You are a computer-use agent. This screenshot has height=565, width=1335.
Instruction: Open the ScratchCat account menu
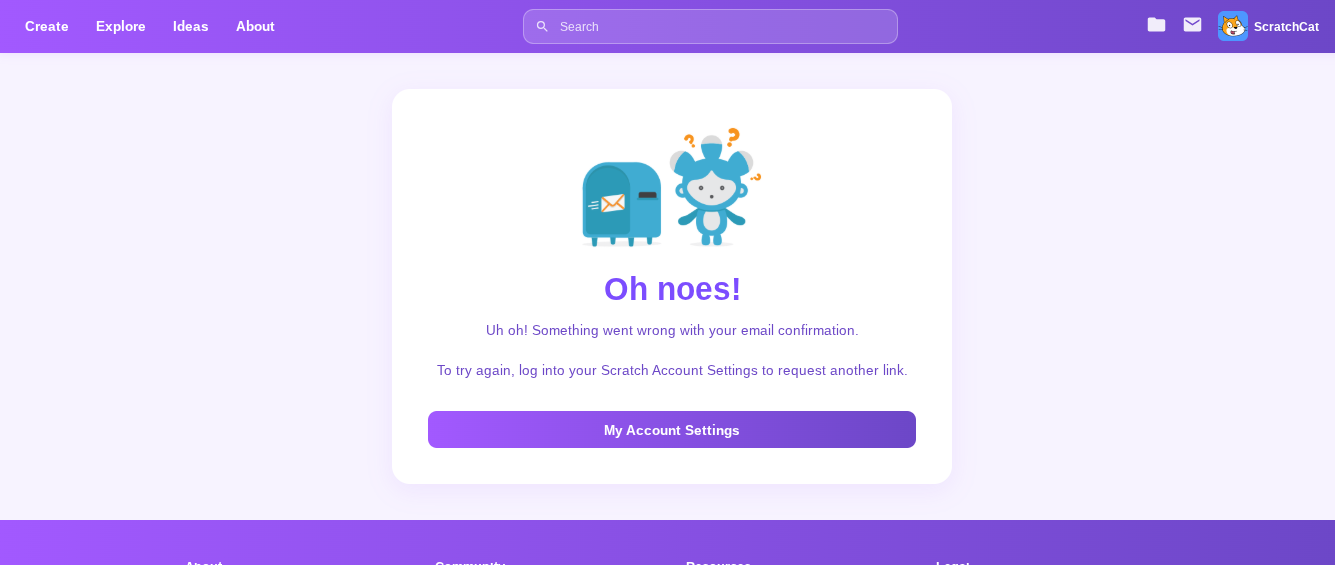(x=1286, y=27)
